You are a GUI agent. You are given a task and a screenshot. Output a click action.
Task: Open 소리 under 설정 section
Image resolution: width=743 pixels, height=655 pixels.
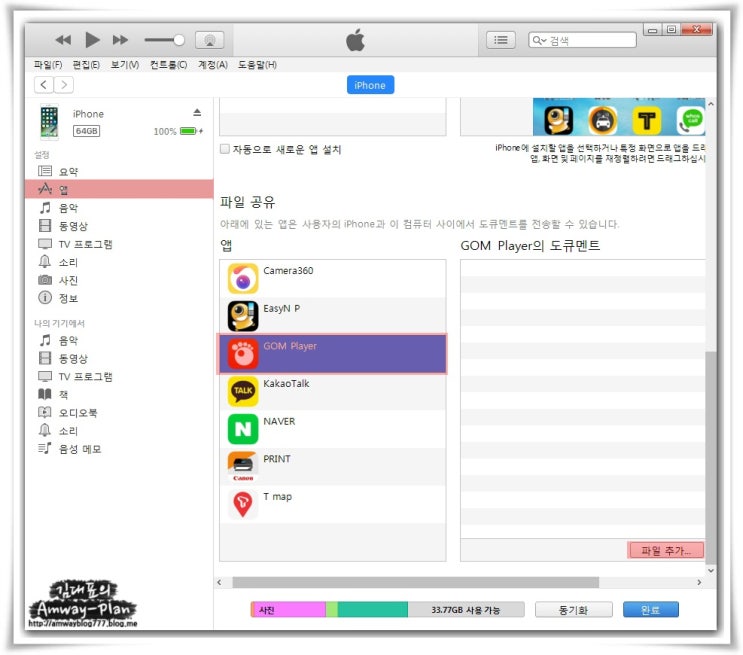click(118, 262)
